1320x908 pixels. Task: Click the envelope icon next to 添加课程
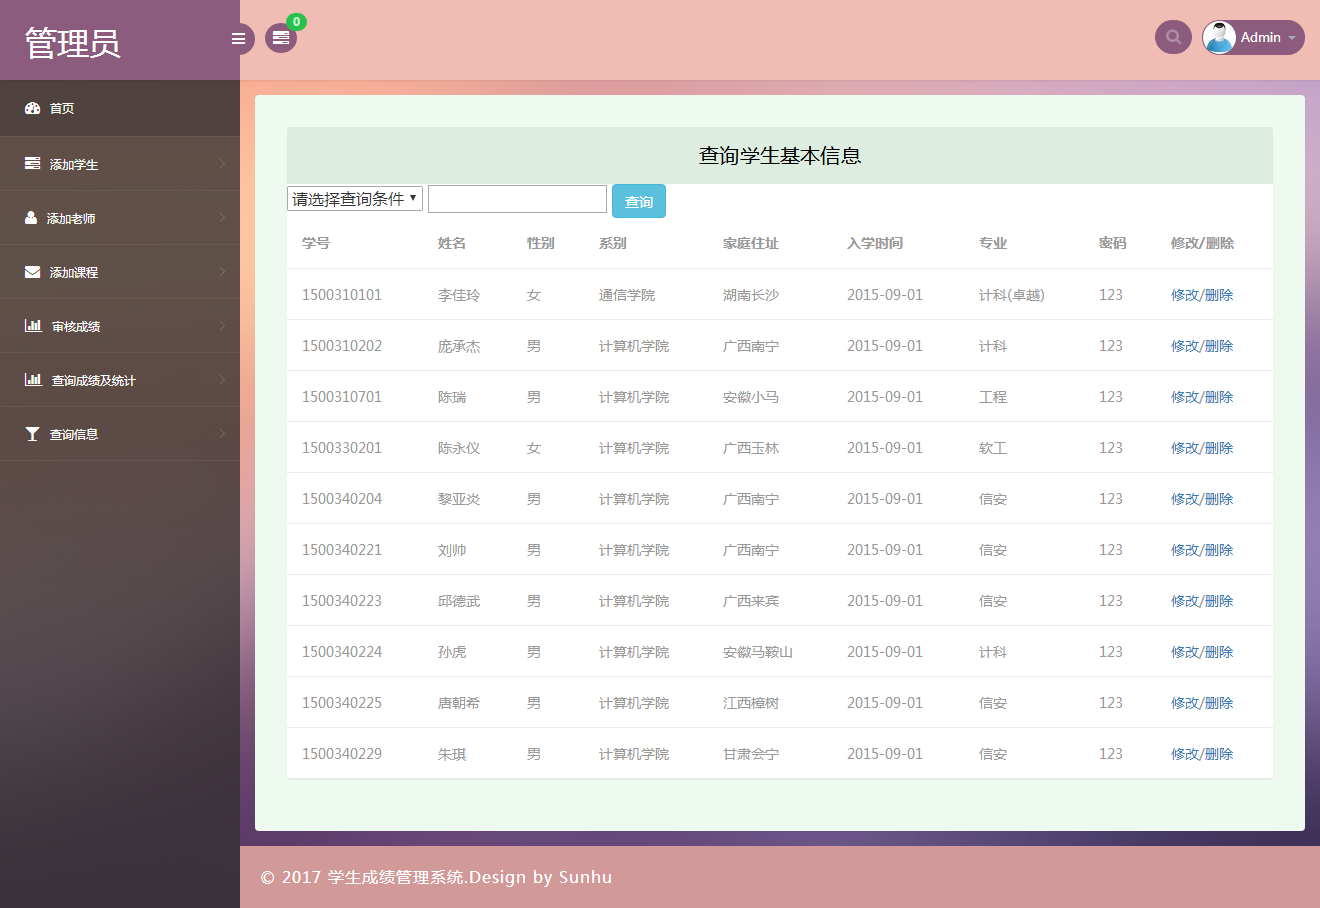pyautogui.click(x=32, y=272)
